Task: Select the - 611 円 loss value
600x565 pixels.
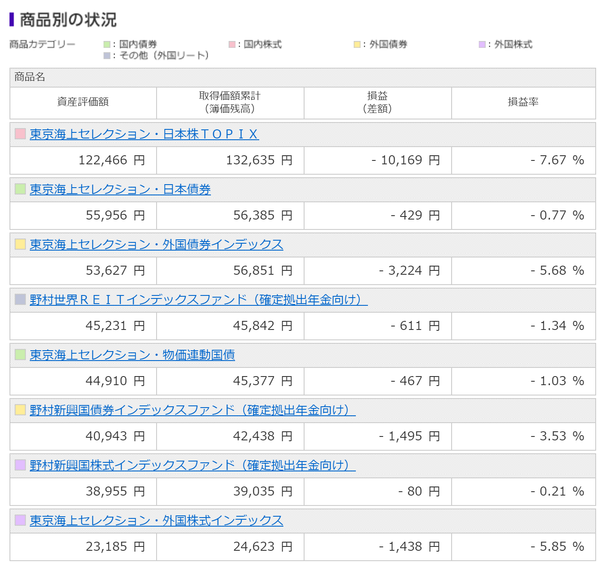Action: [415, 326]
